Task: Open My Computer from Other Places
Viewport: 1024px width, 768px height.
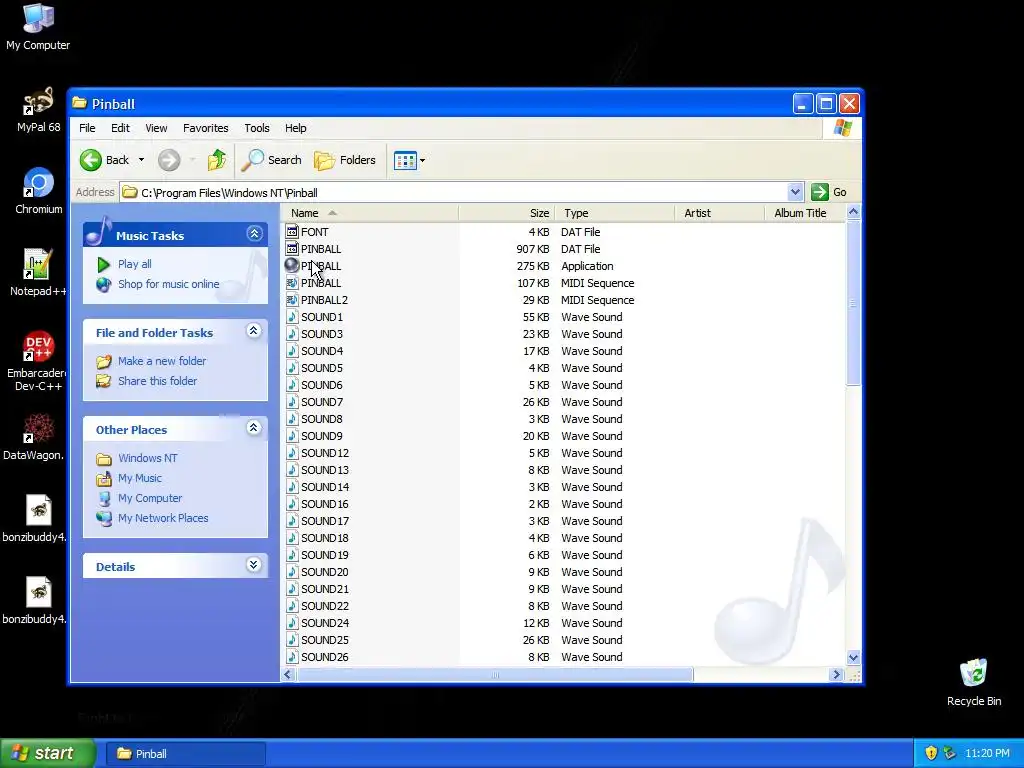Action: coord(150,498)
